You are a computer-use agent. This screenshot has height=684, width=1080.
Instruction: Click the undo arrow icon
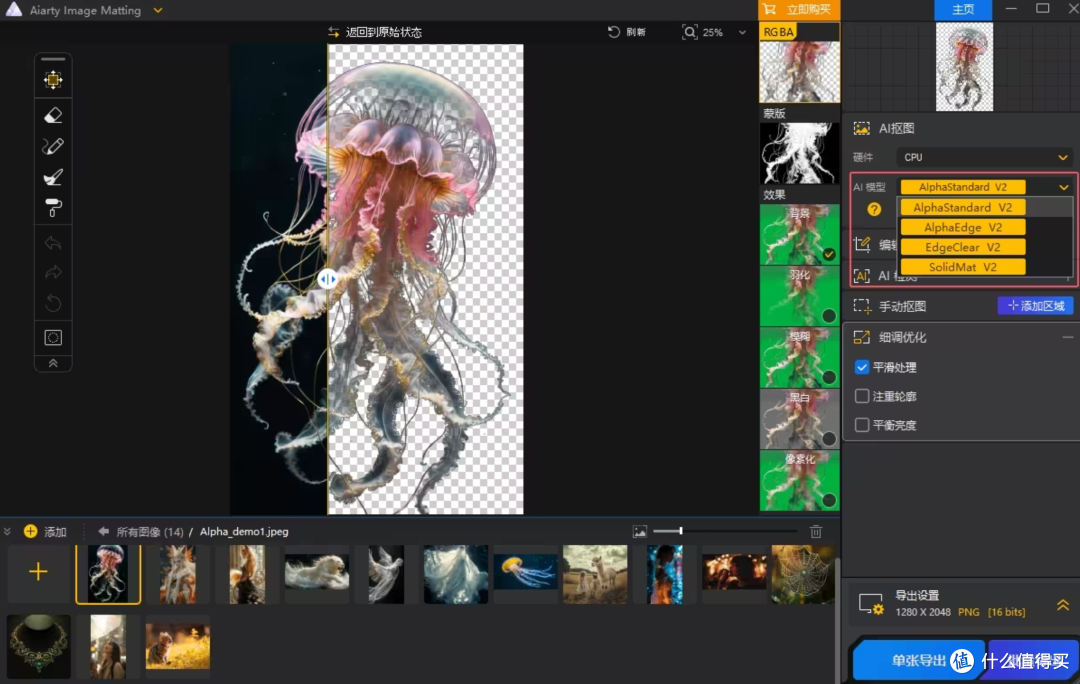click(53, 242)
